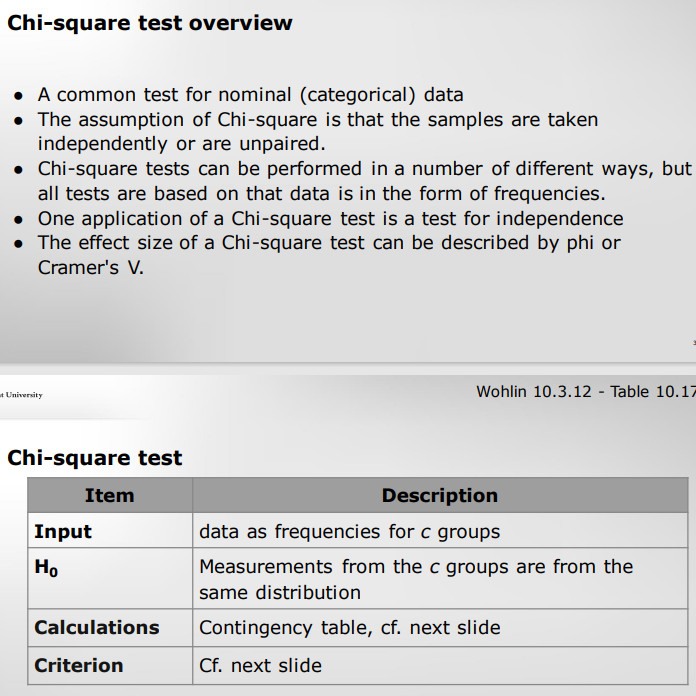Click the small slide number at right edge
The height and width of the screenshot is (696, 696).
(x=693, y=342)
